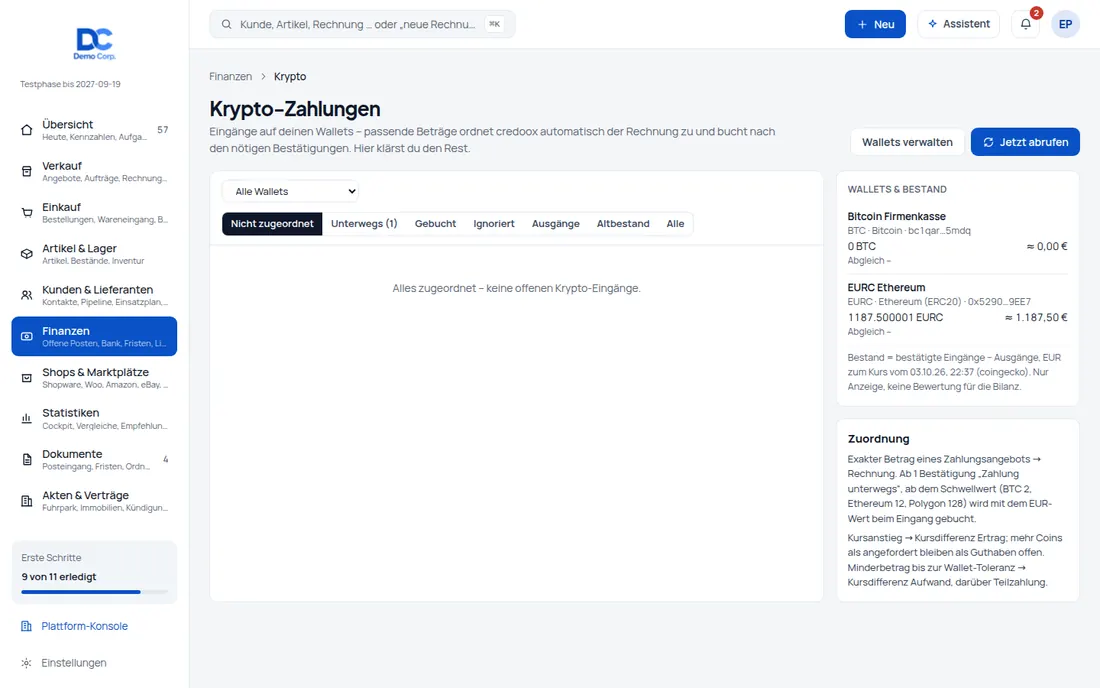This screenshot has width=1100, height=688.
Task: Open Statistiken in the sidebar
Action: (x=94, y=419)
